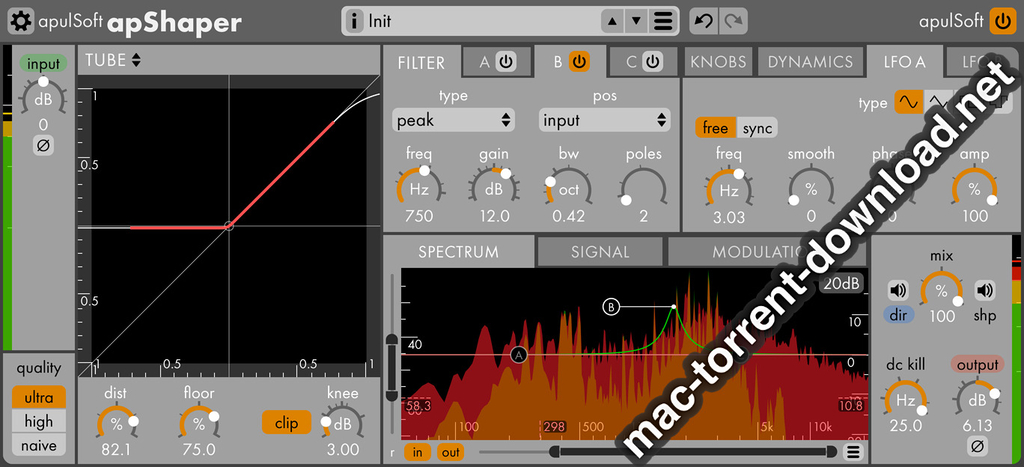Viewport: 1024px width, 467px height.
Task: Click the shaper curve center point handle
Action: pos(229,226)
